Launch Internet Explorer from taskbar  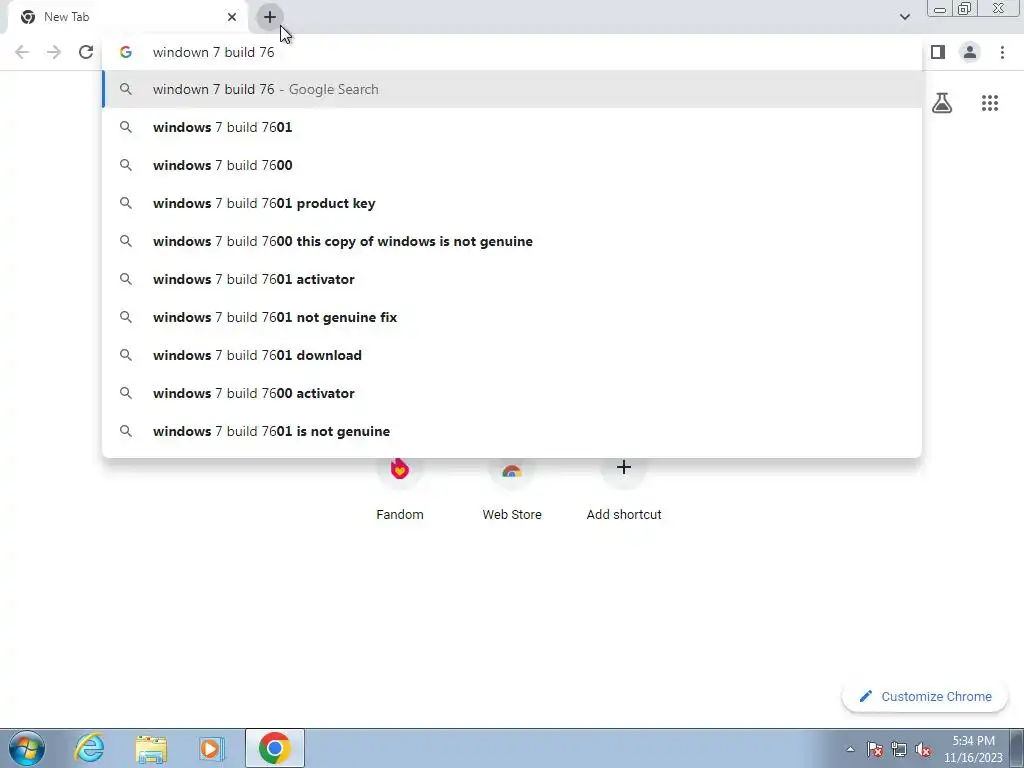89,748
